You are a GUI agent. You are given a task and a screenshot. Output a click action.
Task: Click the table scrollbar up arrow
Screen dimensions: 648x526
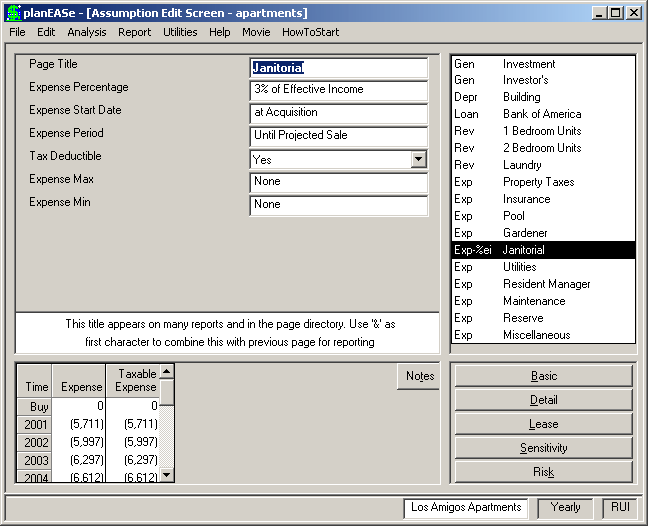tap(167, 371)
